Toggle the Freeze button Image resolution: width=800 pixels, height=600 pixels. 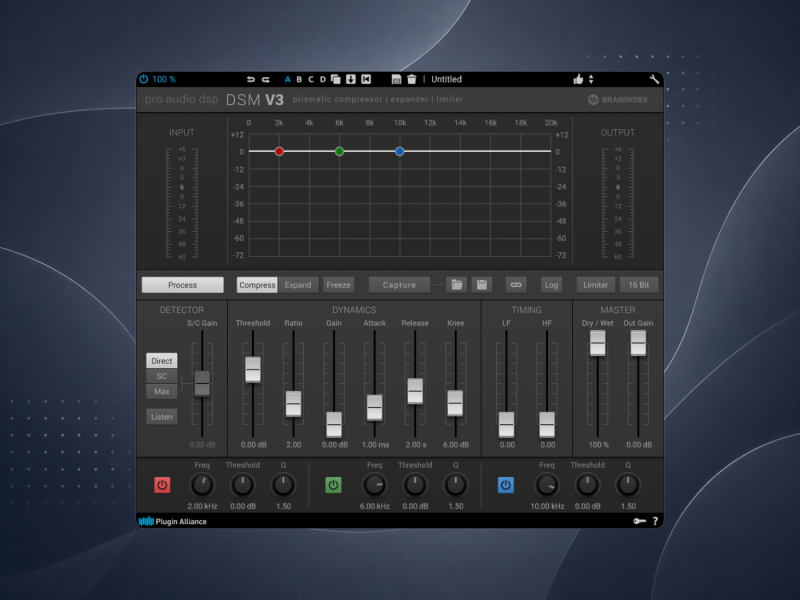[338, 285]
